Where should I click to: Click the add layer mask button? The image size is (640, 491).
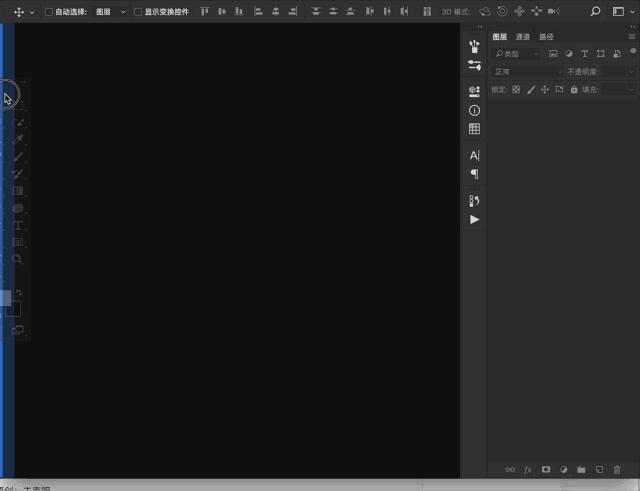click(546, 469)
